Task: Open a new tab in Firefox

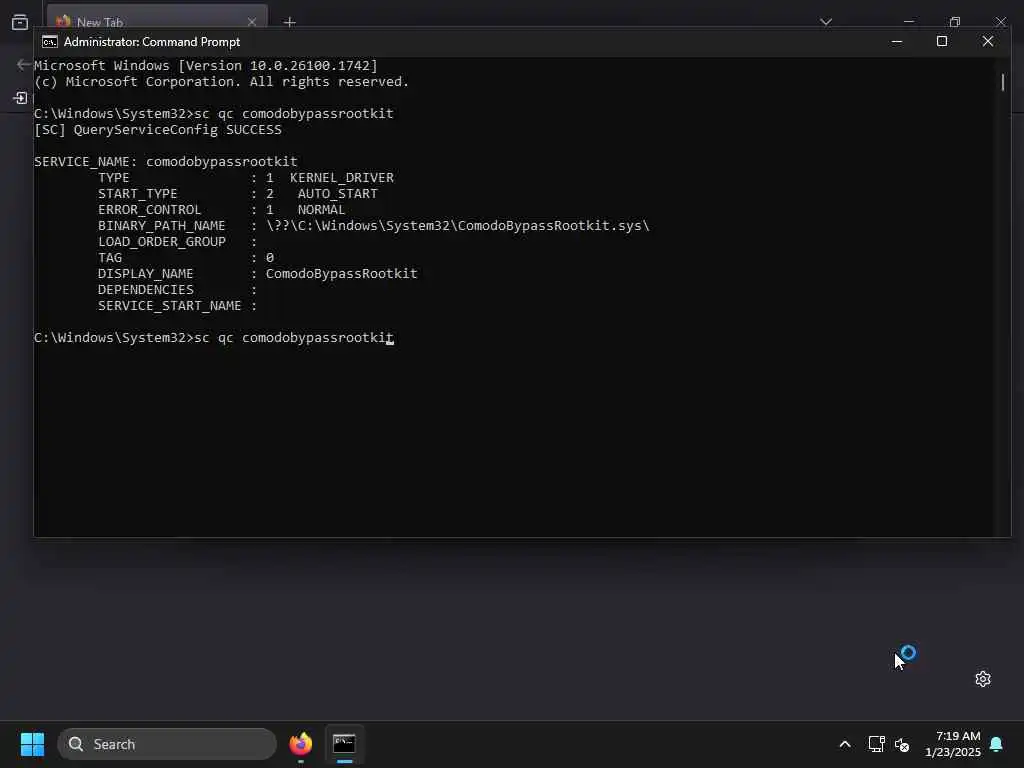Action: coord(290,22)
